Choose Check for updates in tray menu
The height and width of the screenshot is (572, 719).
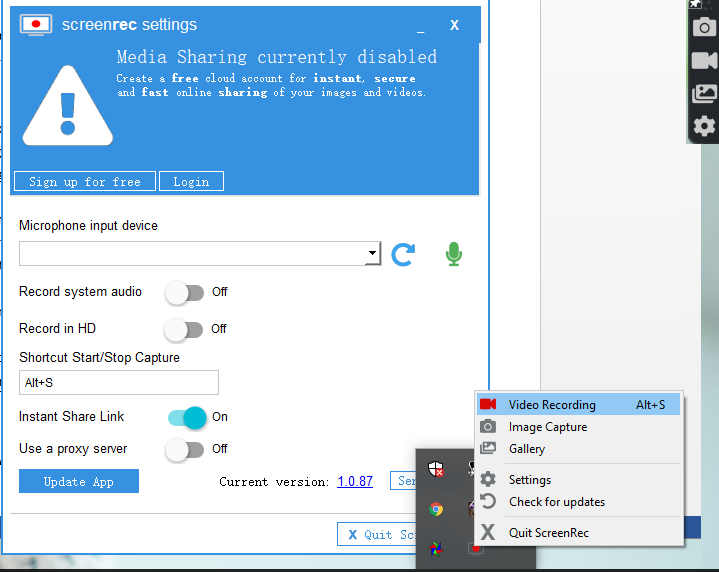[578, 502]
